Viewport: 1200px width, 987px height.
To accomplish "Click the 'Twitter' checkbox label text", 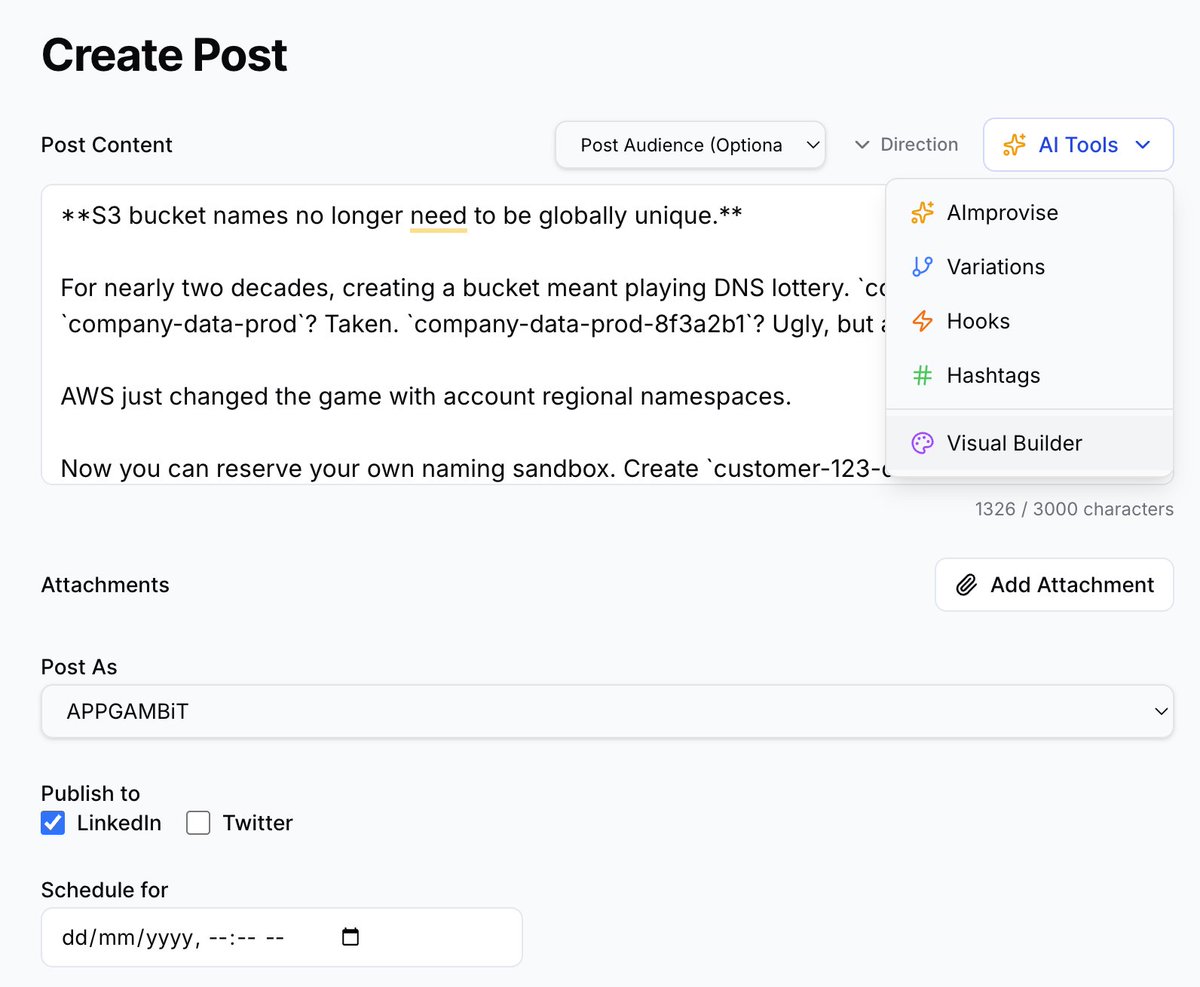I will (258, 823).
